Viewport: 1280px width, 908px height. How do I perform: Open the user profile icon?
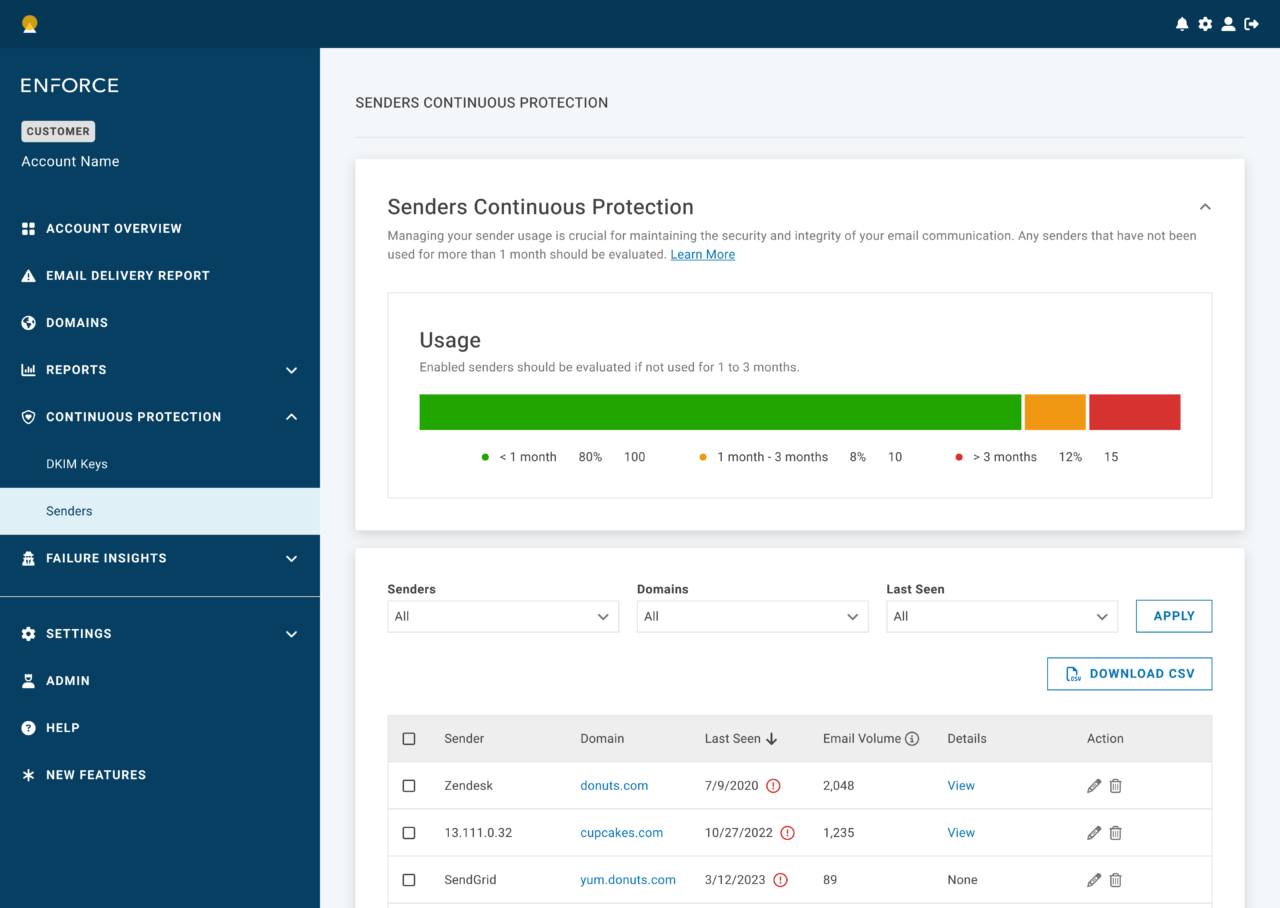click(x=1228, y=24)
